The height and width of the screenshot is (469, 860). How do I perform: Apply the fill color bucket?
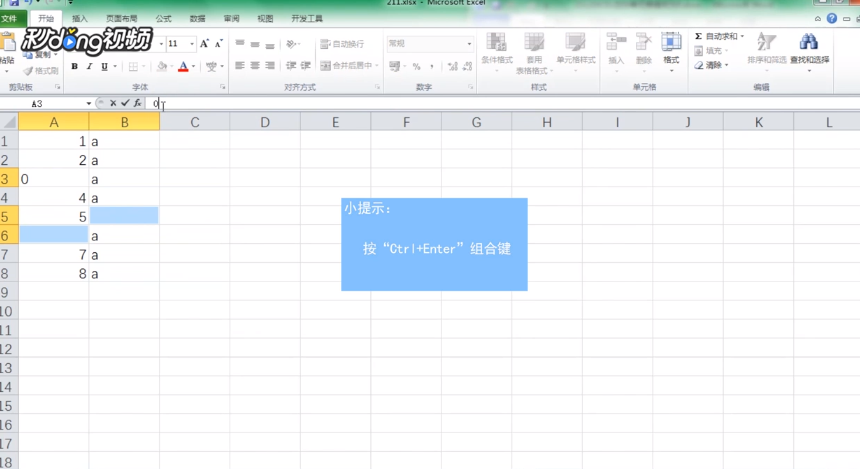(161, 66)
